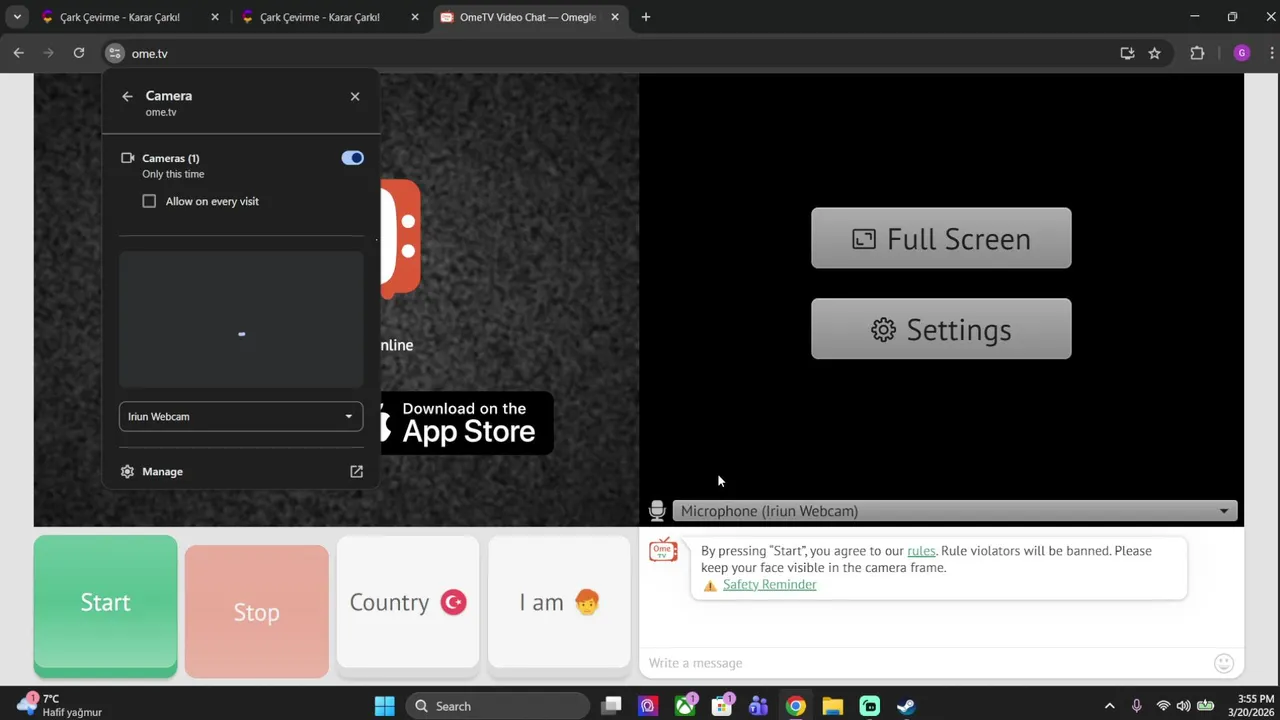Open File Explorer from the taskbar
The image size is (1280, 720).
(x=833, y=706)
